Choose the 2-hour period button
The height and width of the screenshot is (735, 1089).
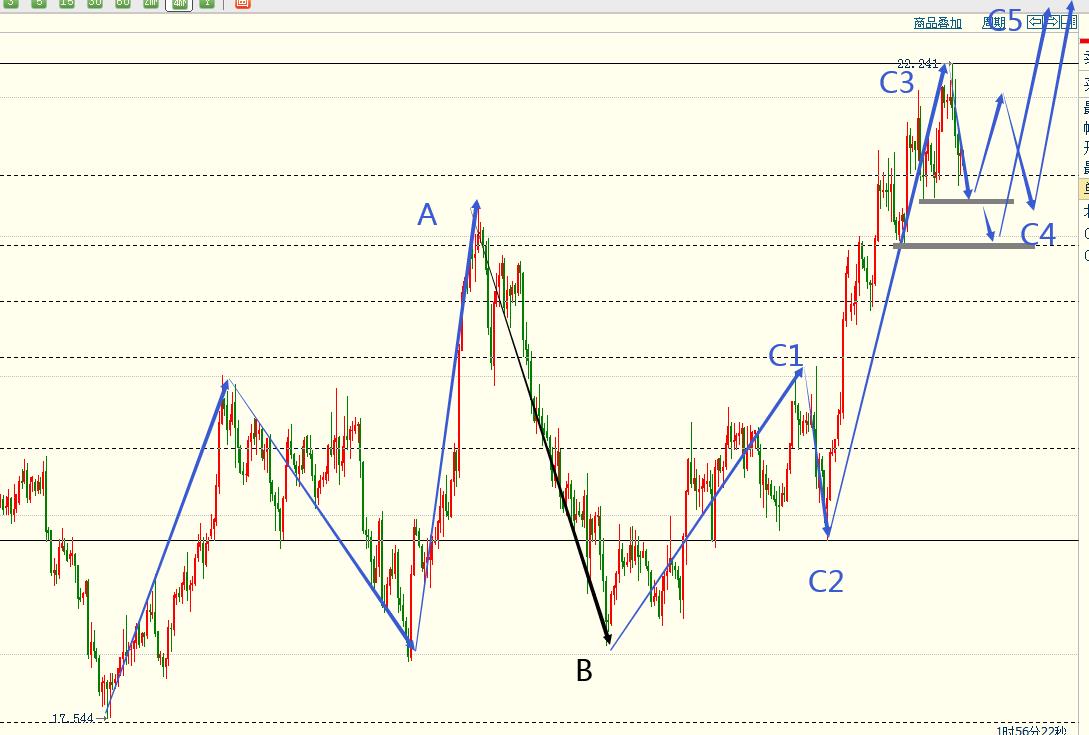pyautogui.click(x=151, y=3)
